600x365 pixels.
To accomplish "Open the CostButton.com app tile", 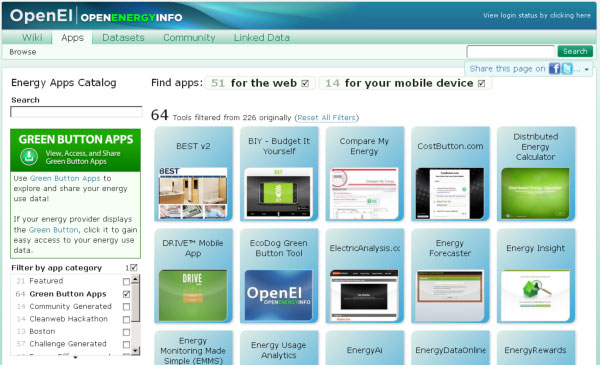I will tap(450, 174).
